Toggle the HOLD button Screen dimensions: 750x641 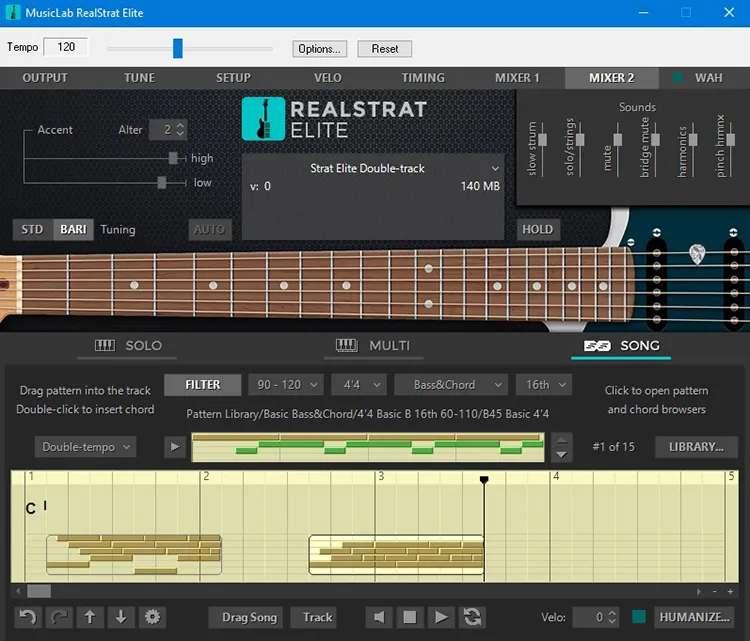click(x=538, y=230)
